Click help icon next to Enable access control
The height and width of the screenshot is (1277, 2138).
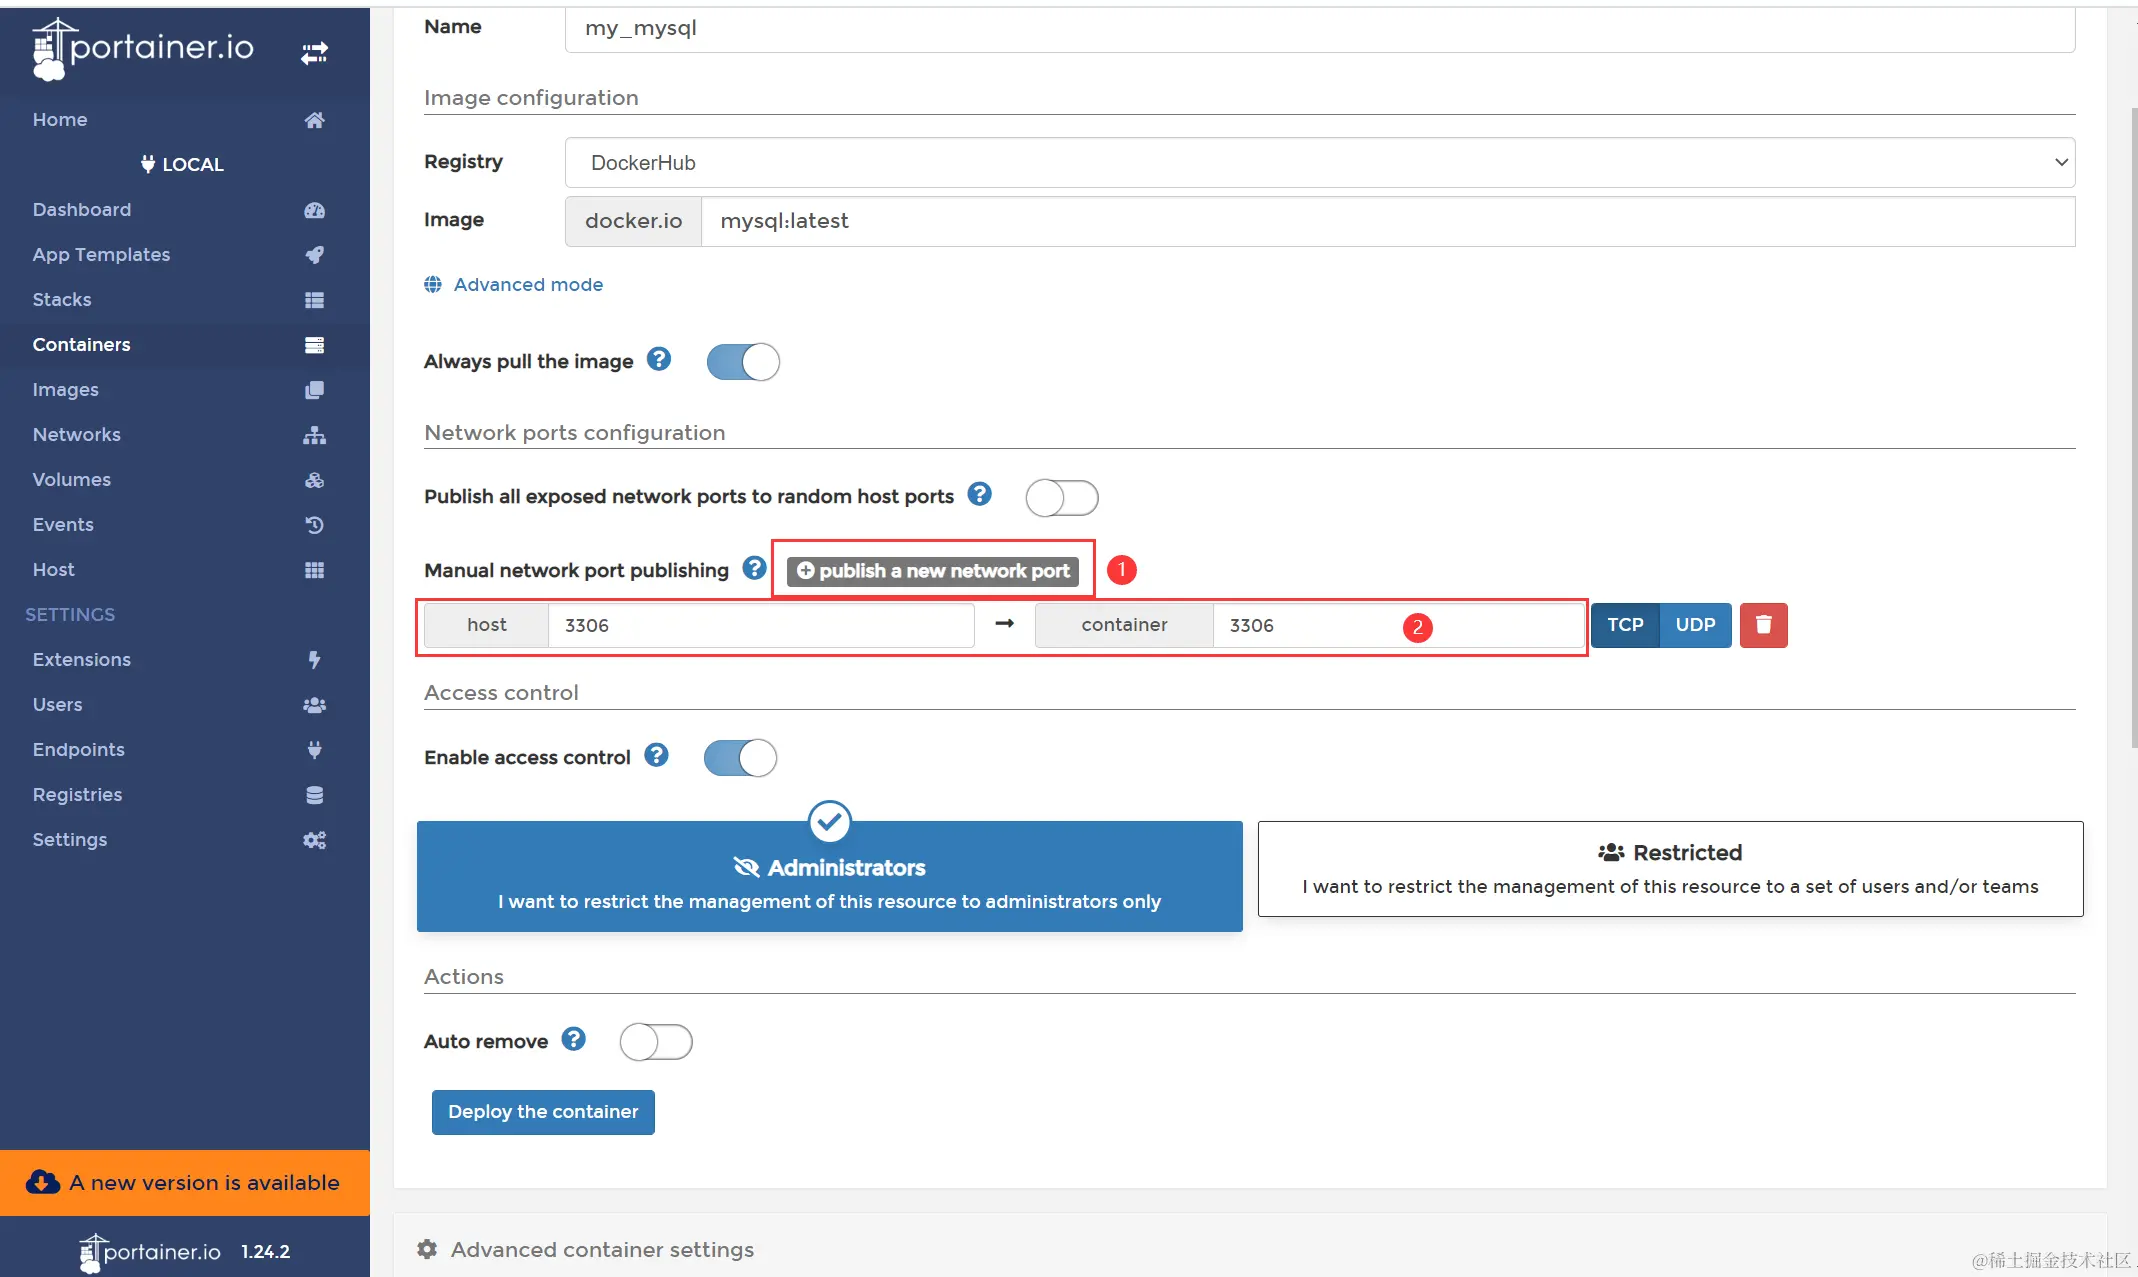656,755
